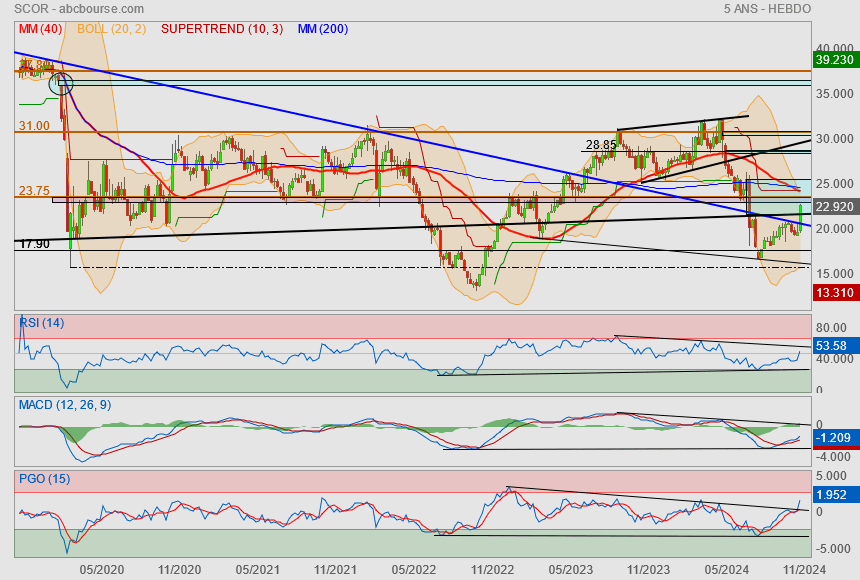Screen dimensions: 860x580
Task: Click the 15.000 price axis label
Action: pyautogui.click(x=835, y=274)
